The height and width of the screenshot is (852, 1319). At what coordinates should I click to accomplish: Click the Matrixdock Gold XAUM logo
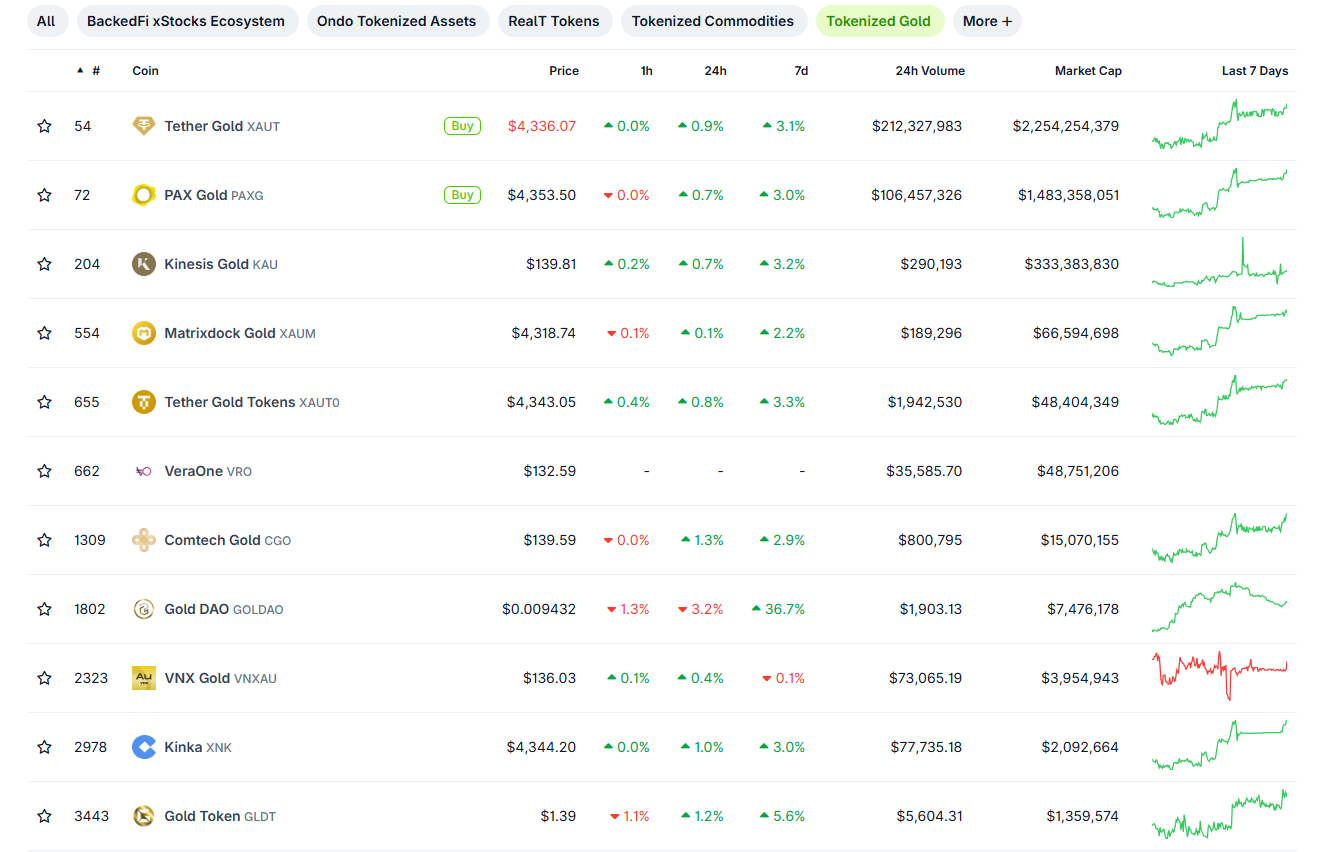(144, 333)
